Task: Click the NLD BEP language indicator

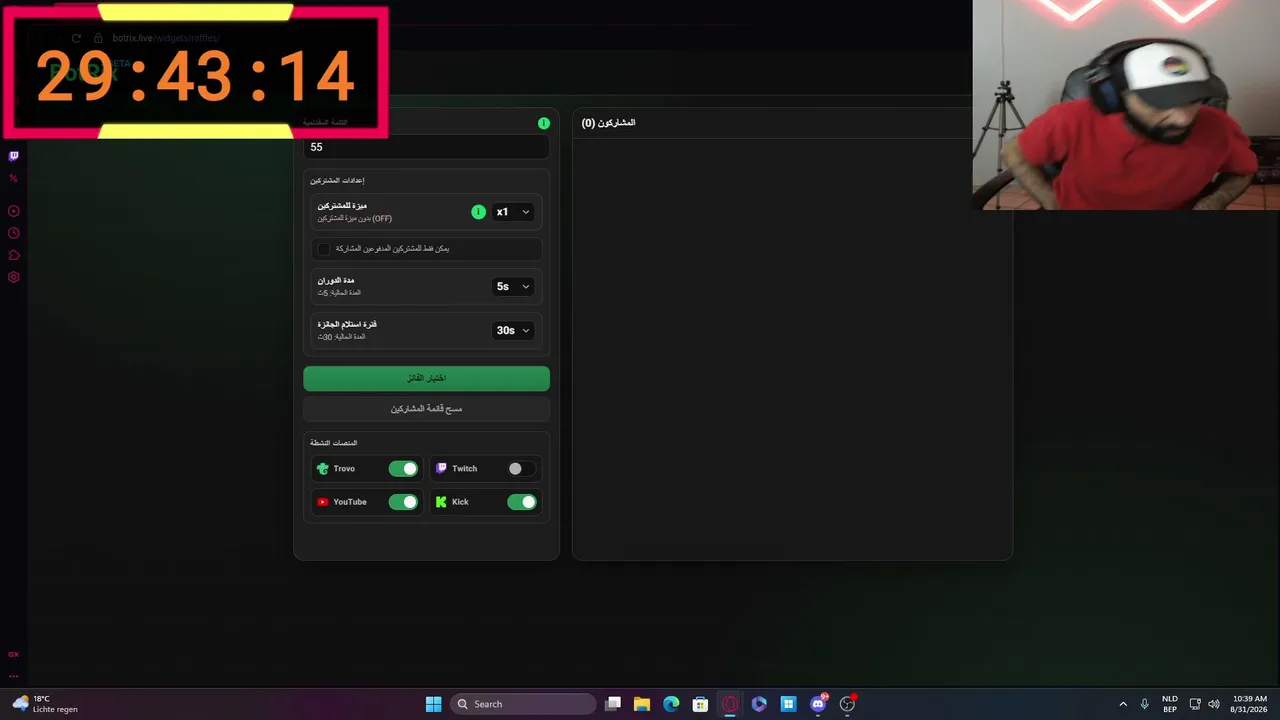Action: [1169, 704]
